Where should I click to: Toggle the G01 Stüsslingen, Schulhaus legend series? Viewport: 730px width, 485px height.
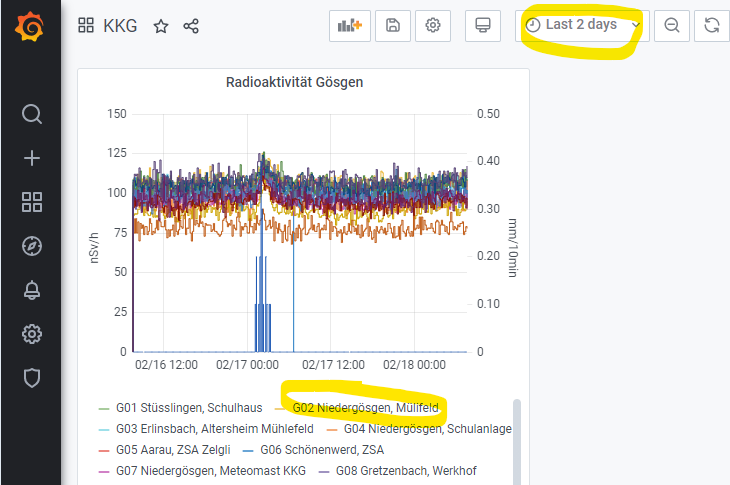[189, 408]
